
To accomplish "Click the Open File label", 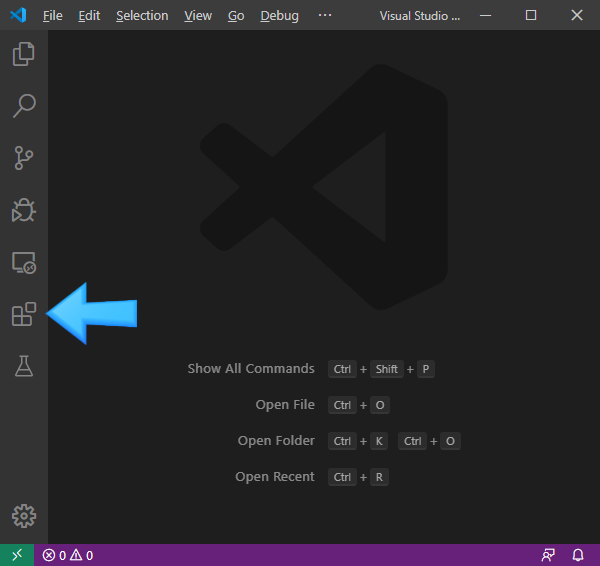I will click(x=285, y=405).
